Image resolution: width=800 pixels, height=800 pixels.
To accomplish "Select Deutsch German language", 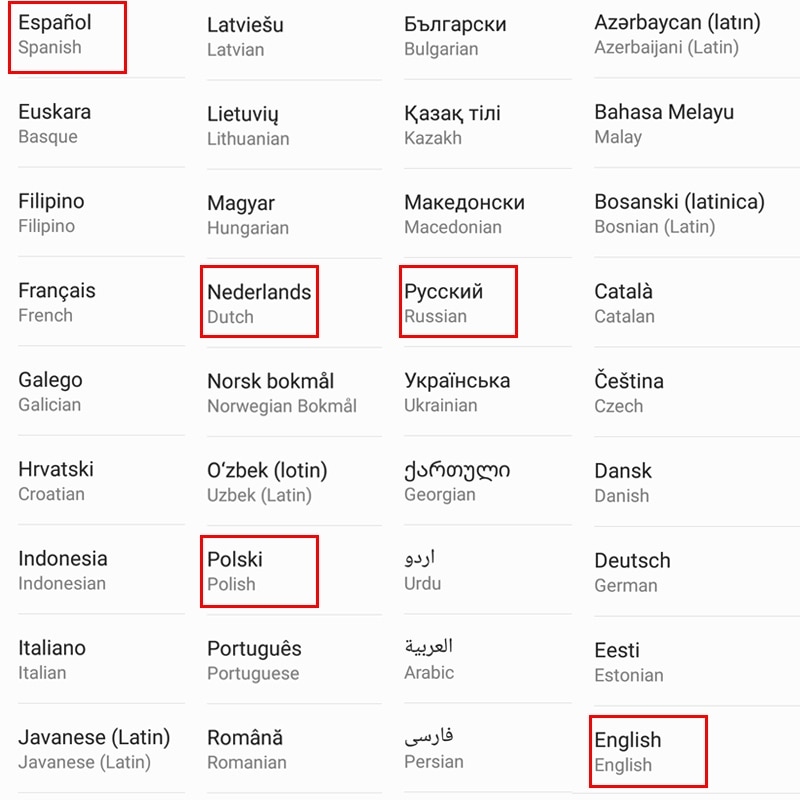I will tap(696, 572).
